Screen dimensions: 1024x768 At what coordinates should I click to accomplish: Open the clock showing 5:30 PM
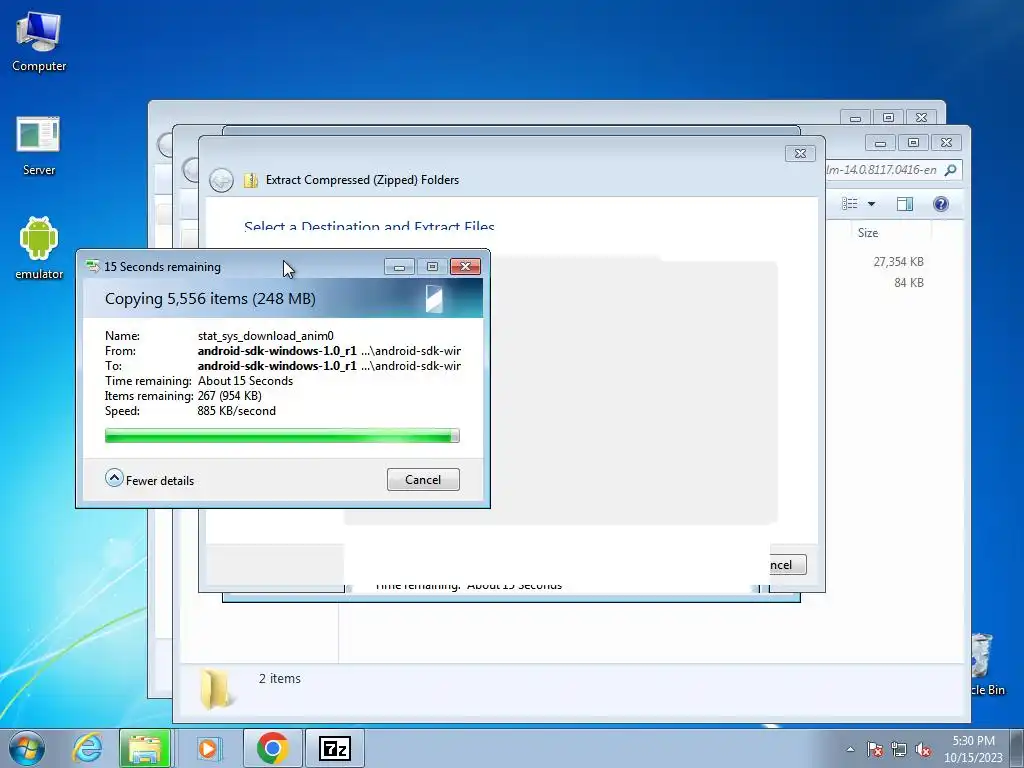[x=973, y=748]
